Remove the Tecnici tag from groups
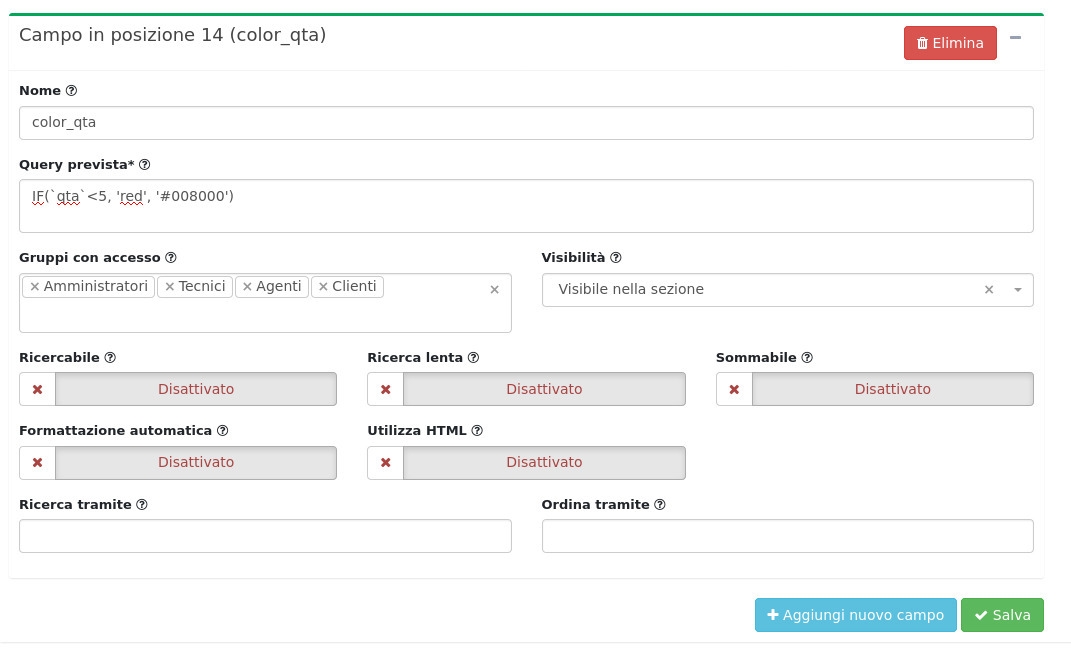1071x653 pixels. tap(170, 287)
